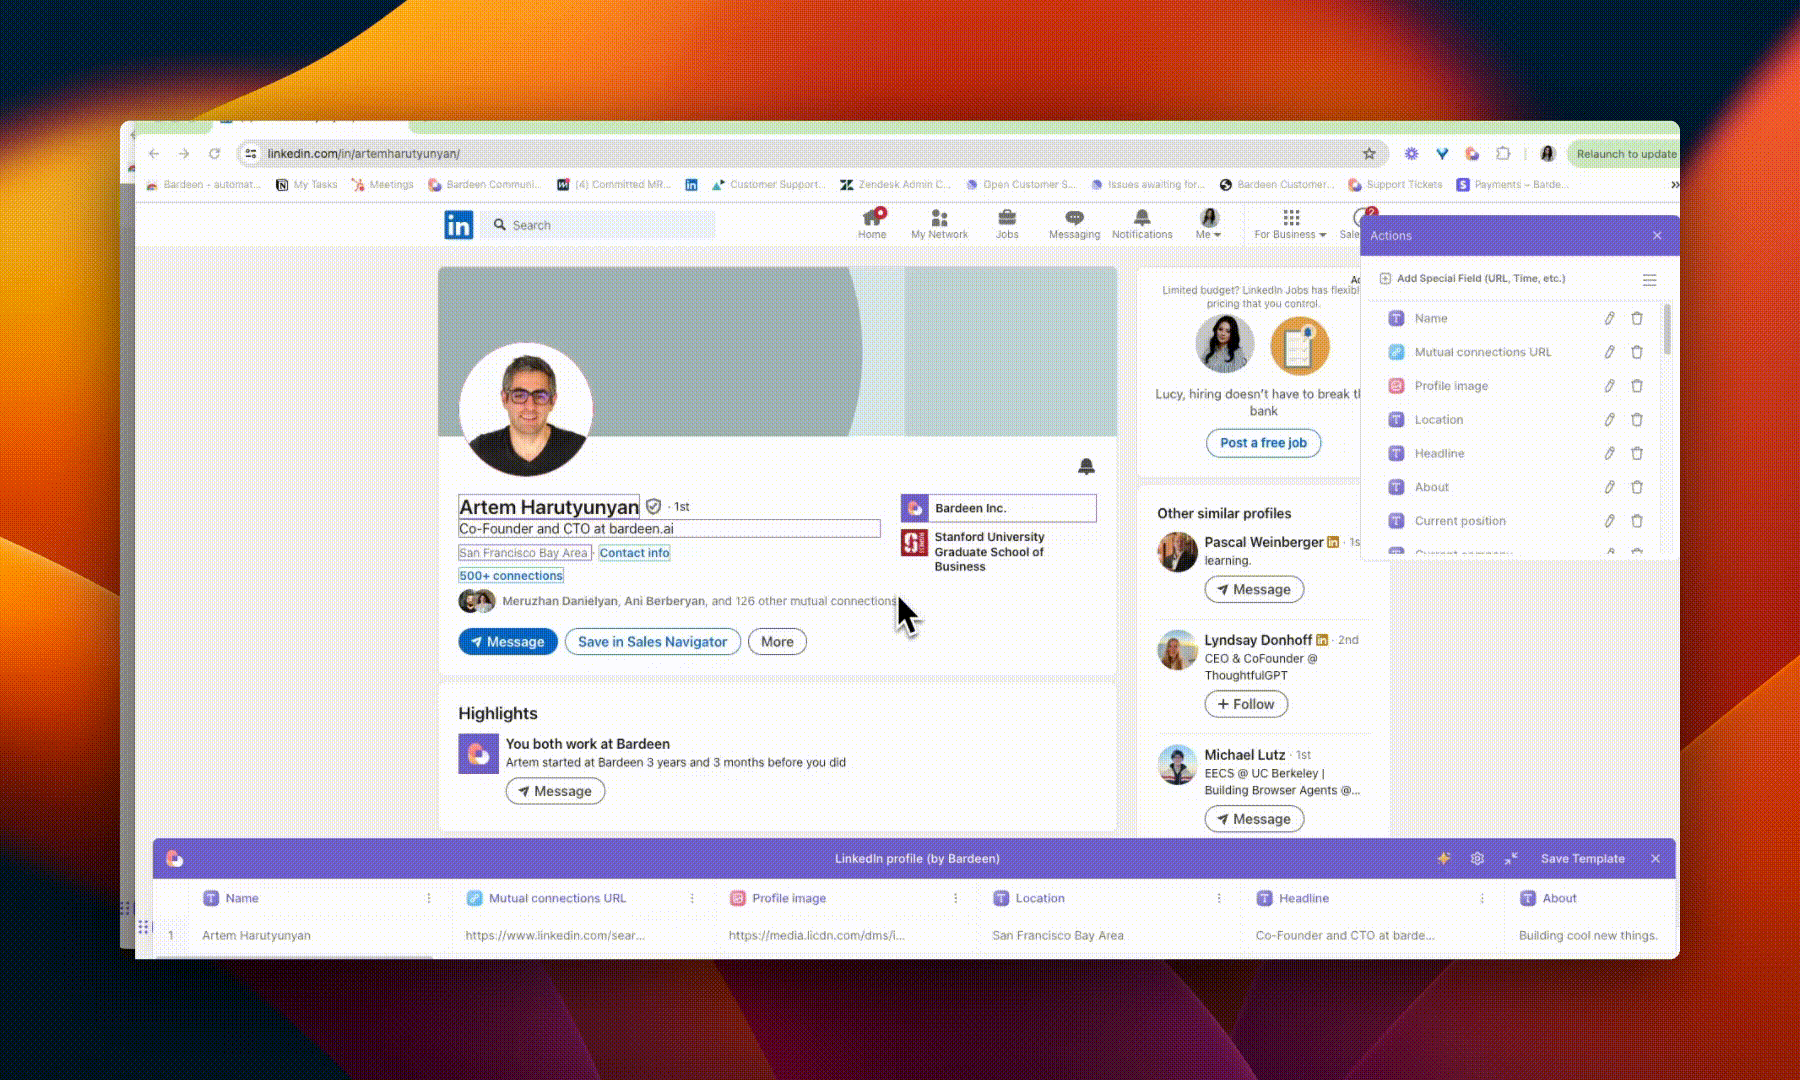The image size is (1800, 1080).
Task: Close the Actions panel
Action: click(x=1657, y=235)
